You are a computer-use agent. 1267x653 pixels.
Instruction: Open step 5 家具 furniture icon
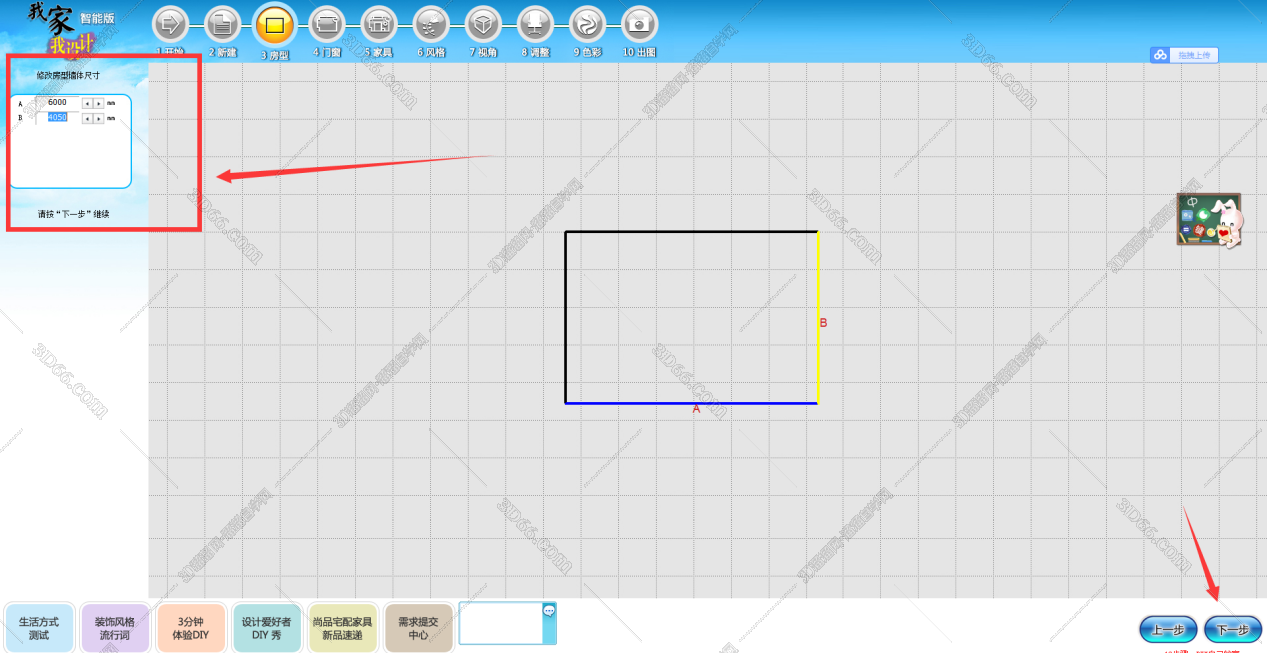click(x=379, y=23)
